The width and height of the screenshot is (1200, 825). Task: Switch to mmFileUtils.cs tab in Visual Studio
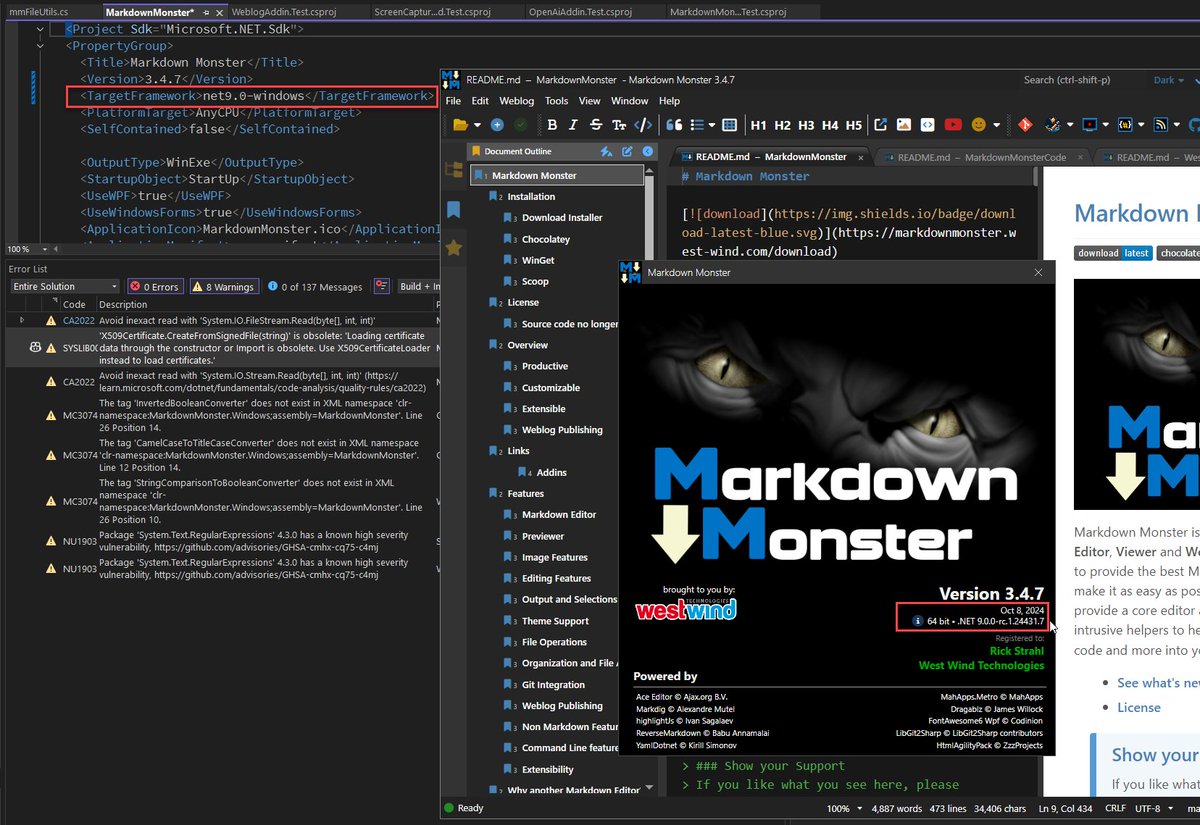click(38, 11)
